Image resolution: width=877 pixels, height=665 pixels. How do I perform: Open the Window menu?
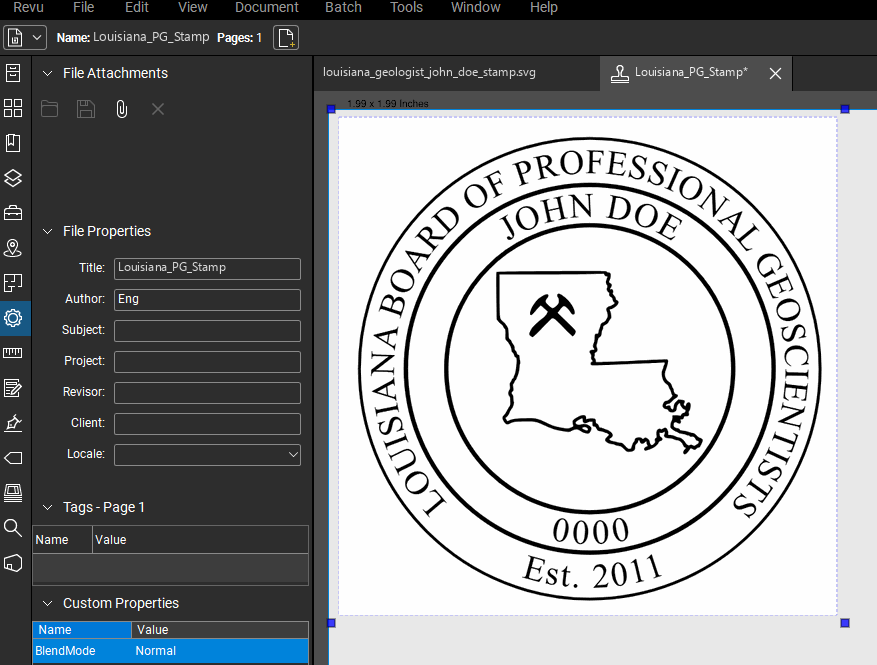point(475,7)
